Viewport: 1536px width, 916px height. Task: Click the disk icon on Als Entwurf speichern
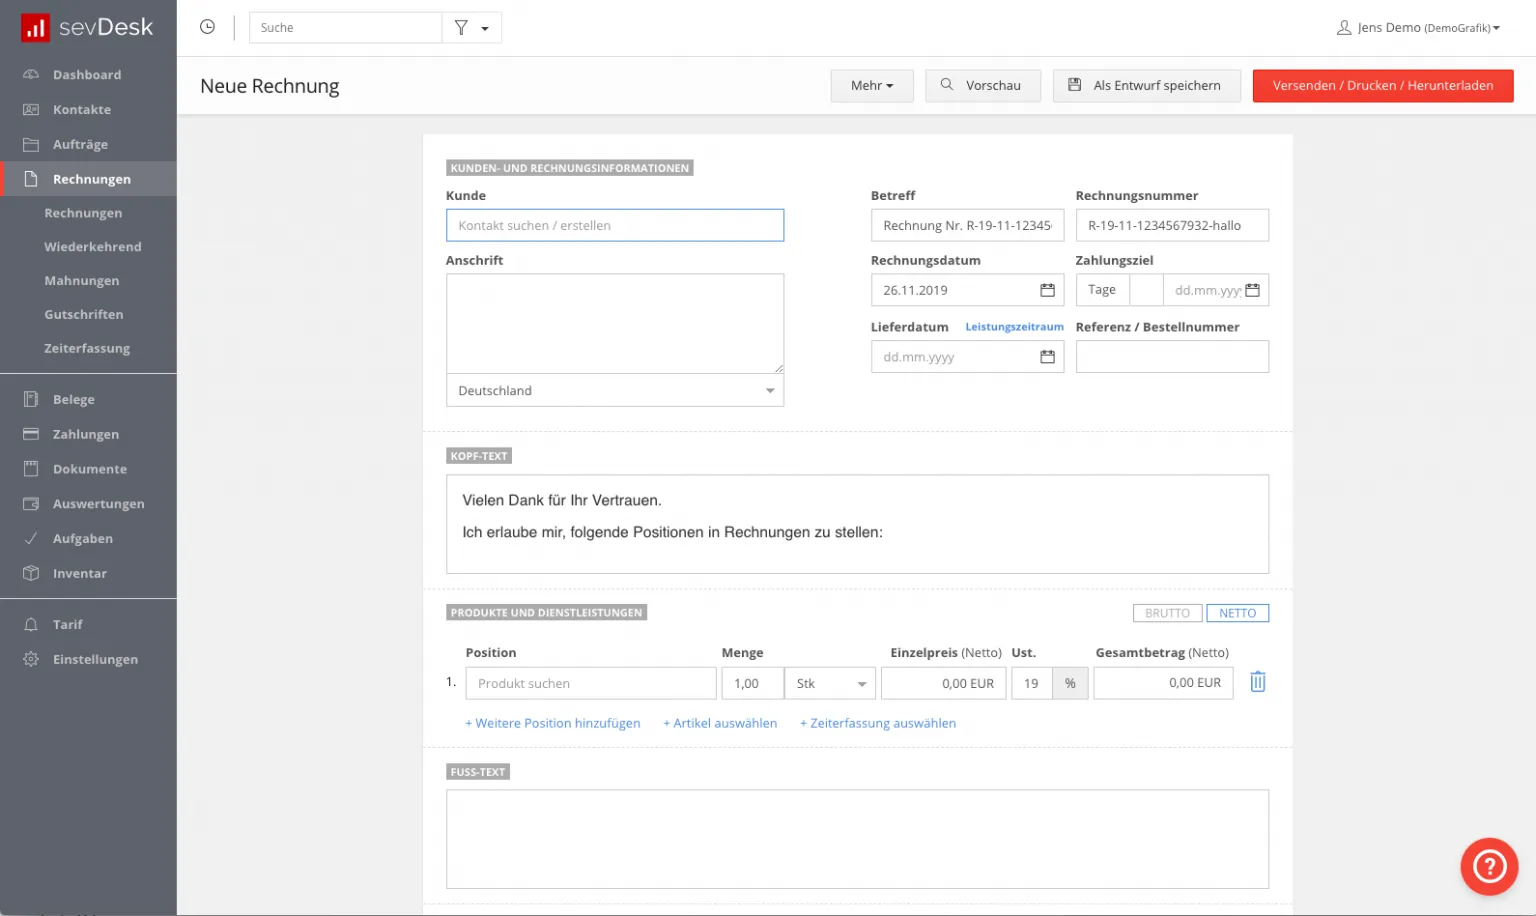point(1075,85)
